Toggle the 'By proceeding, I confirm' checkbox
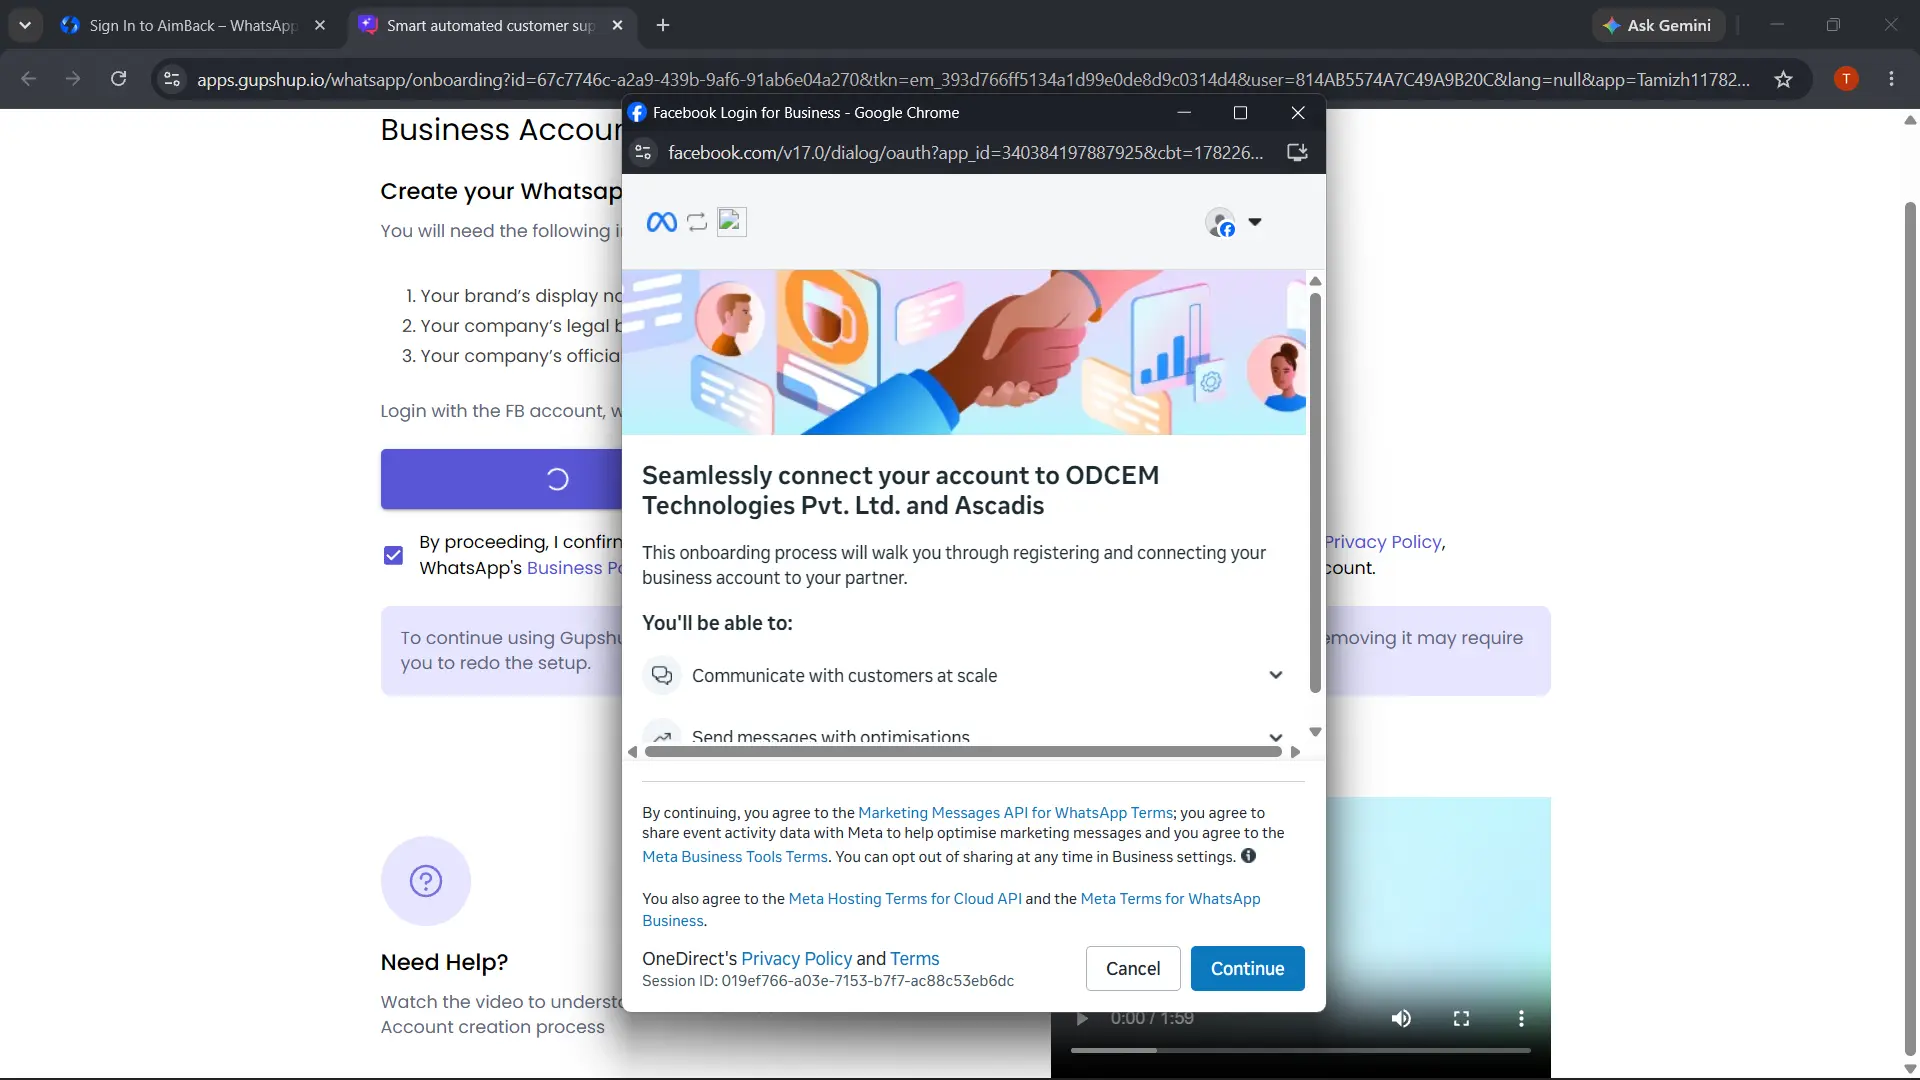The width and height of the screenshot is (1920, 1080). click(393, 555)
